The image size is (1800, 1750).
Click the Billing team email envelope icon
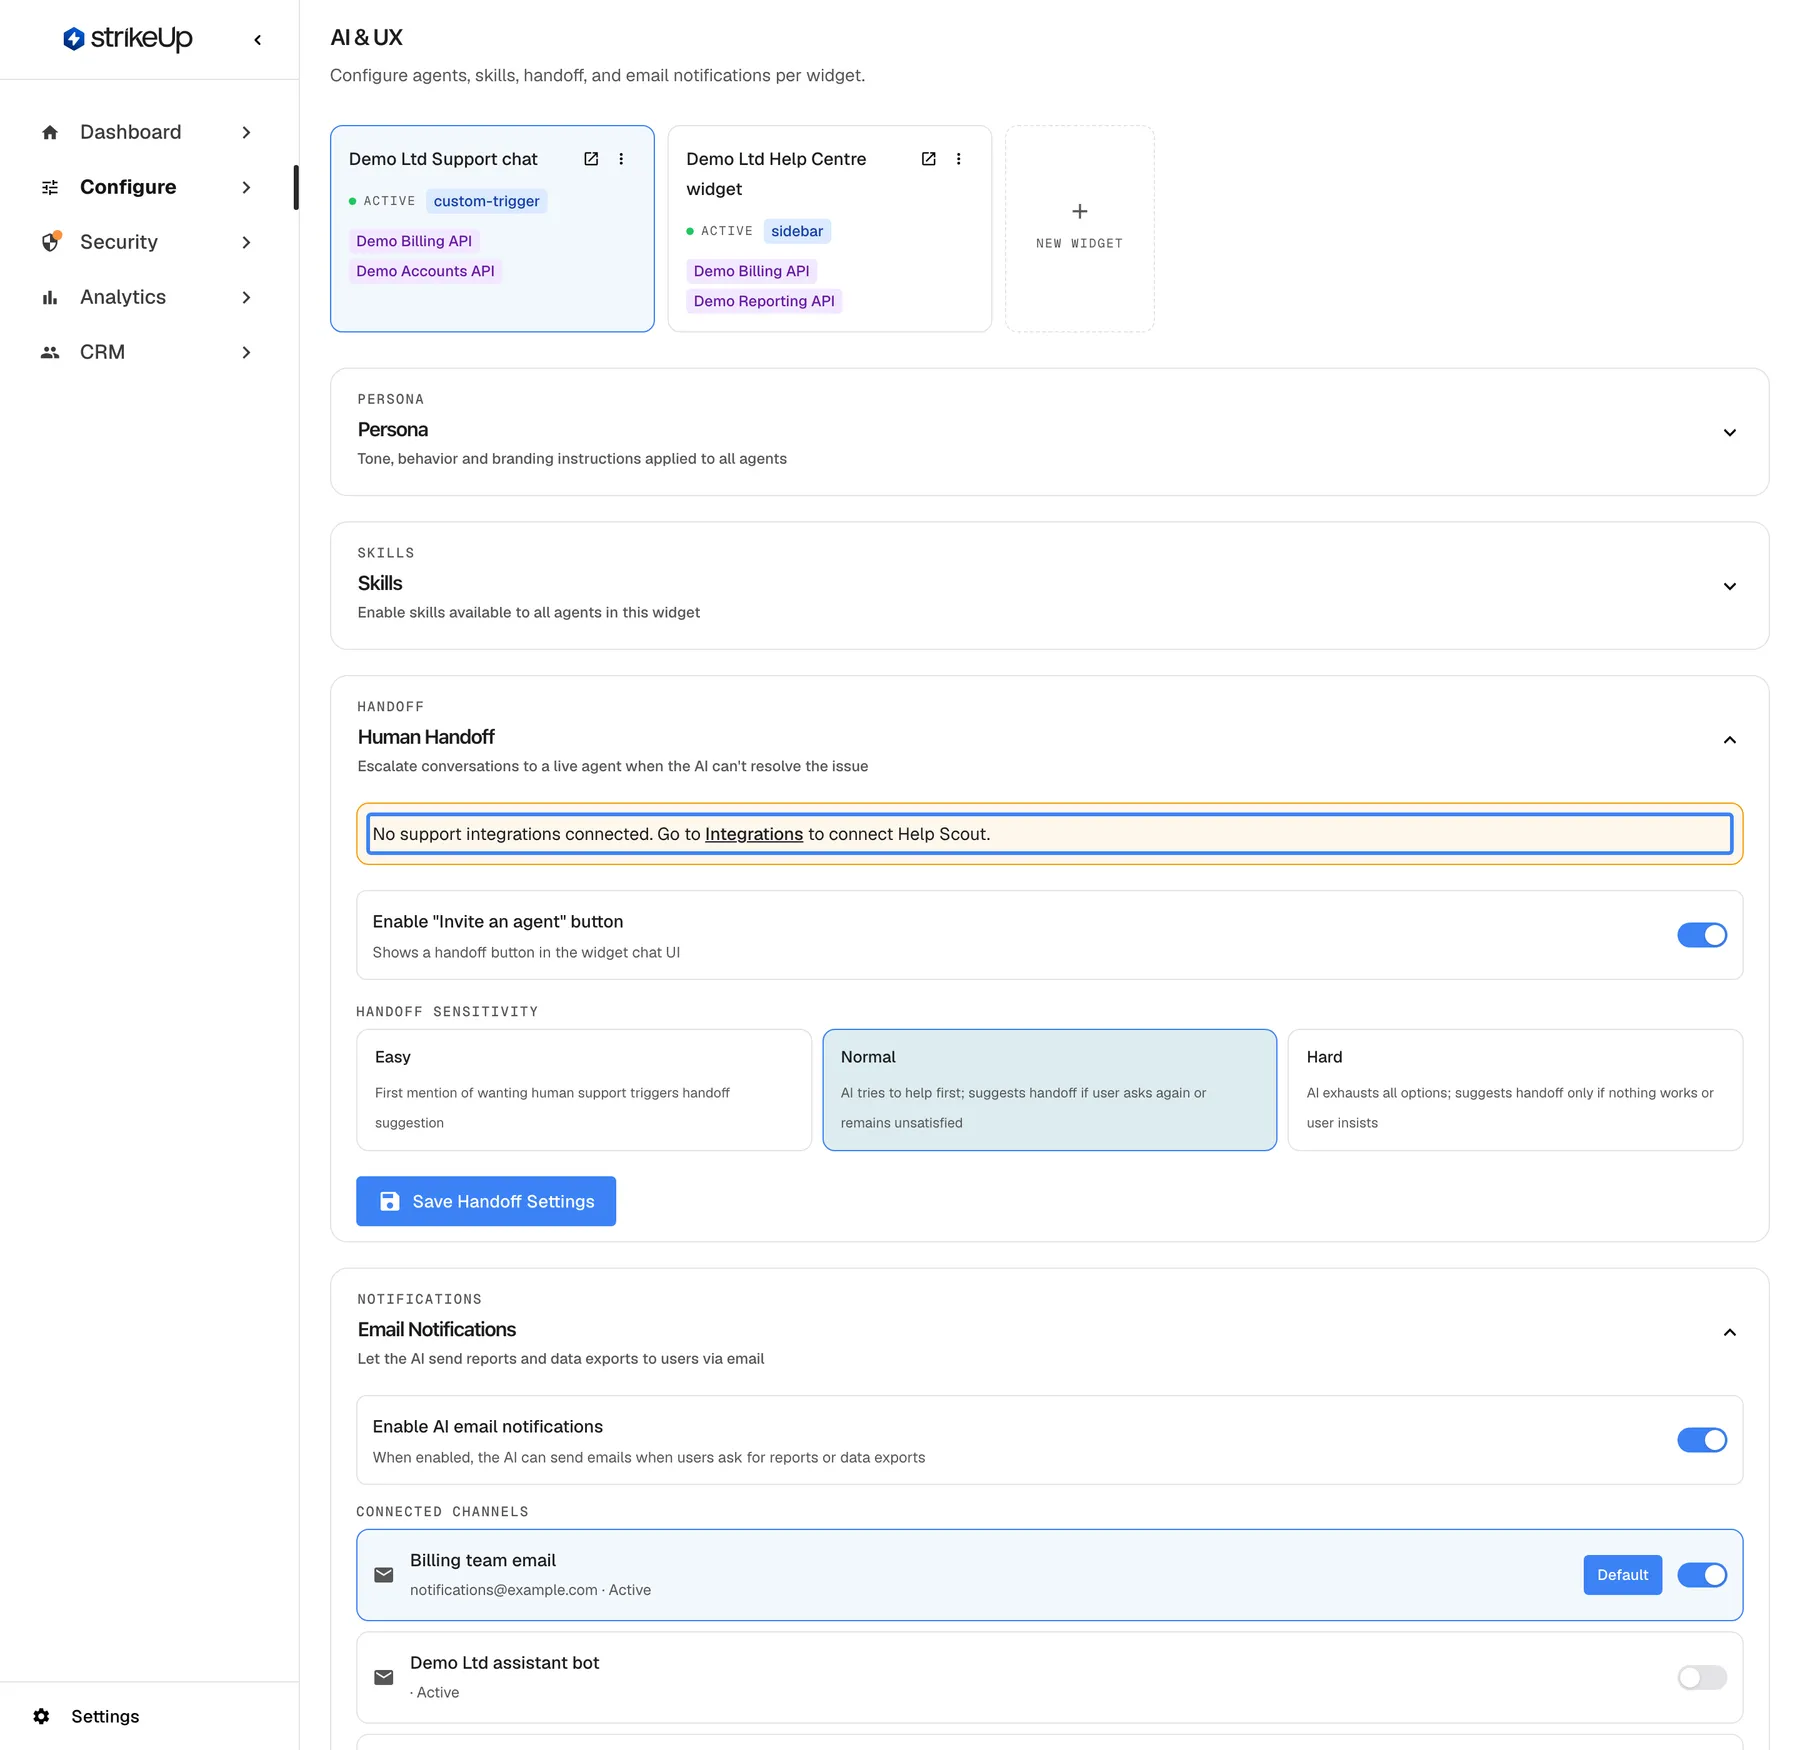tap(384, 1575)
